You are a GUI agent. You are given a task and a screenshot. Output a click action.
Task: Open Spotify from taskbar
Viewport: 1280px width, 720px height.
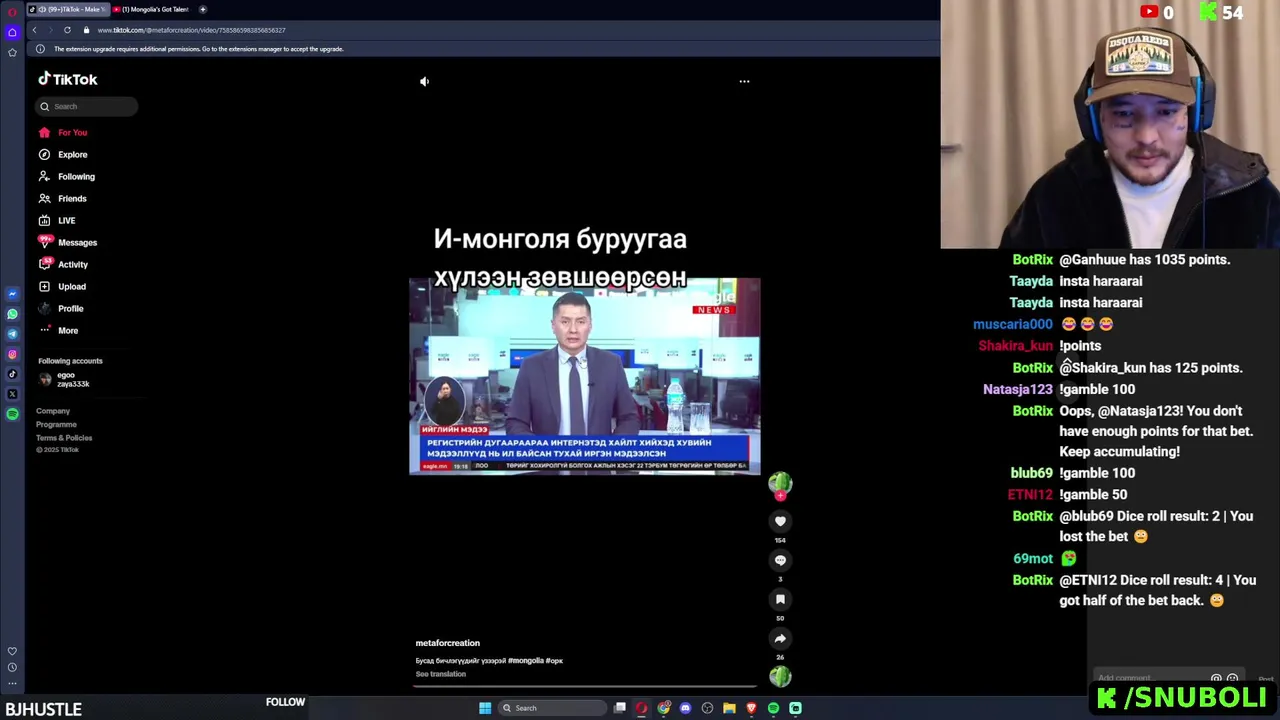[773, 708]
